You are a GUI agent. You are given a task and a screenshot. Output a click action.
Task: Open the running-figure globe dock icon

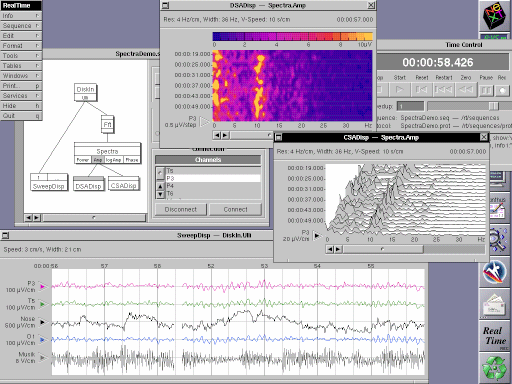pyautogui.click(x=495, y=272)
